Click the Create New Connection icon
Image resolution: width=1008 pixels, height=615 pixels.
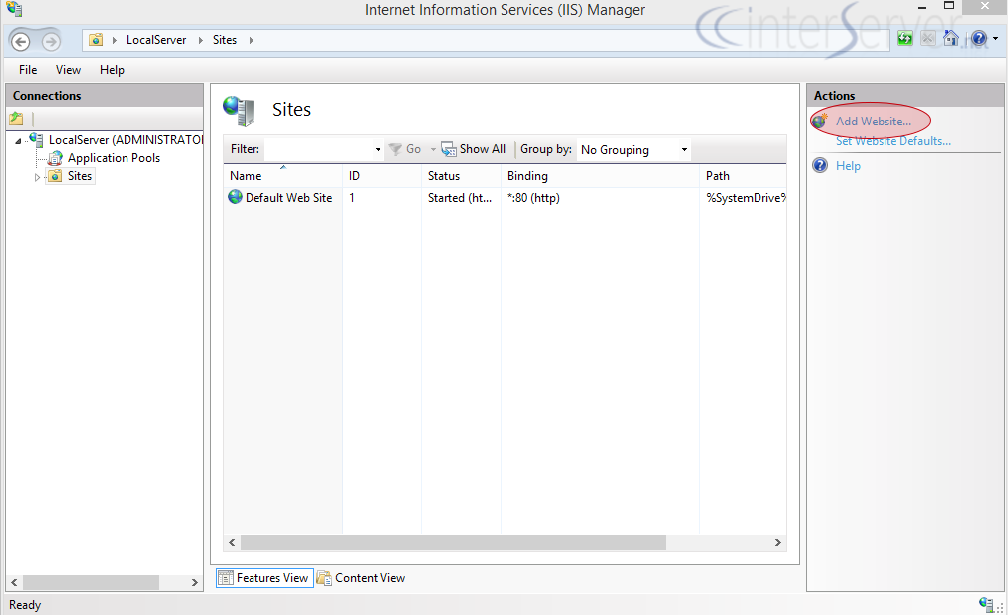tap(16, 118)
